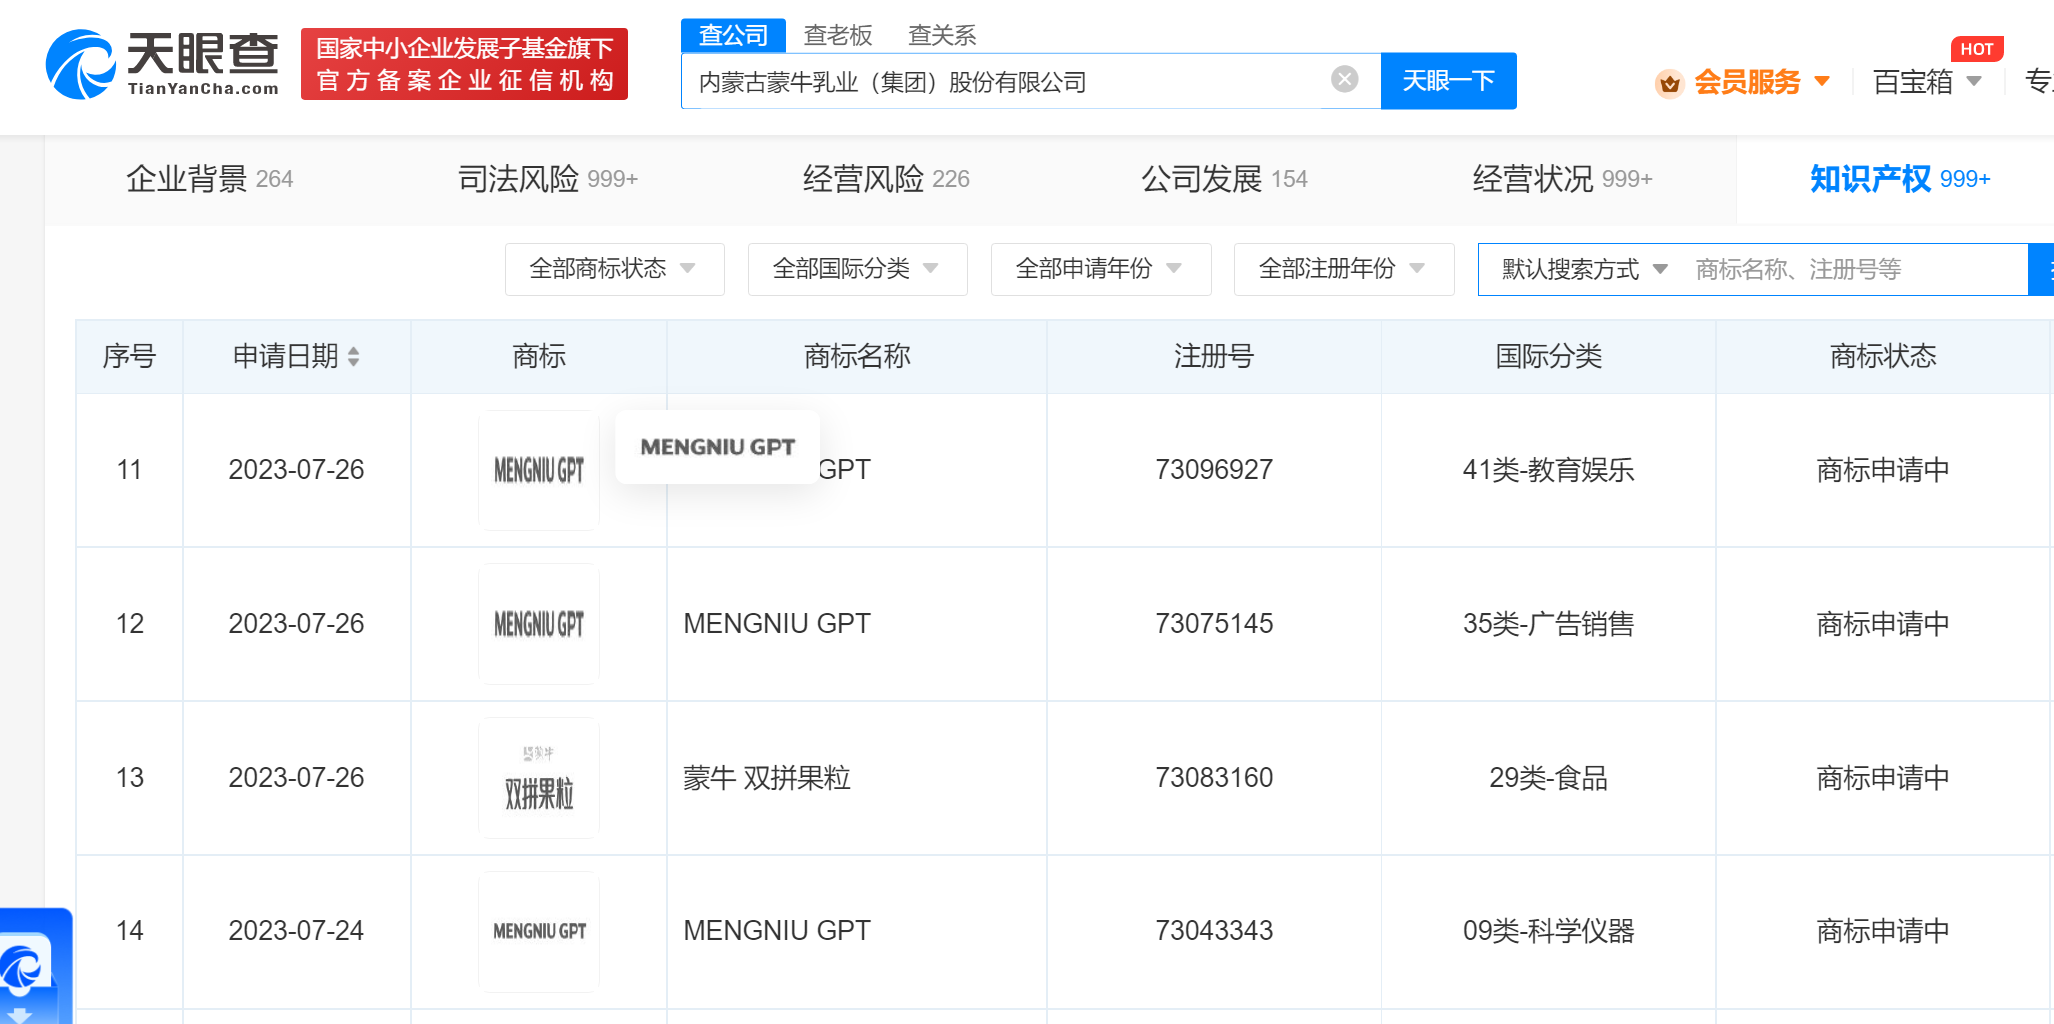Image resolution: width=2054 pixels, height=1024 pixels.
Task: Open the 双拼果粒 trademark thumbnail
Action: coord(539,778)
